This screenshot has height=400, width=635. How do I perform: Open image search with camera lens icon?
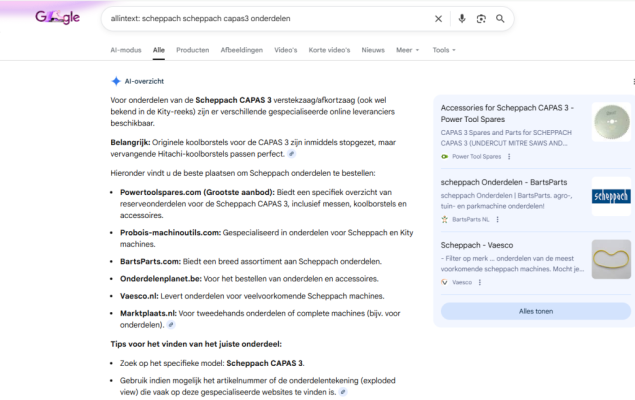pyautogui.click(x=481, y=19)
